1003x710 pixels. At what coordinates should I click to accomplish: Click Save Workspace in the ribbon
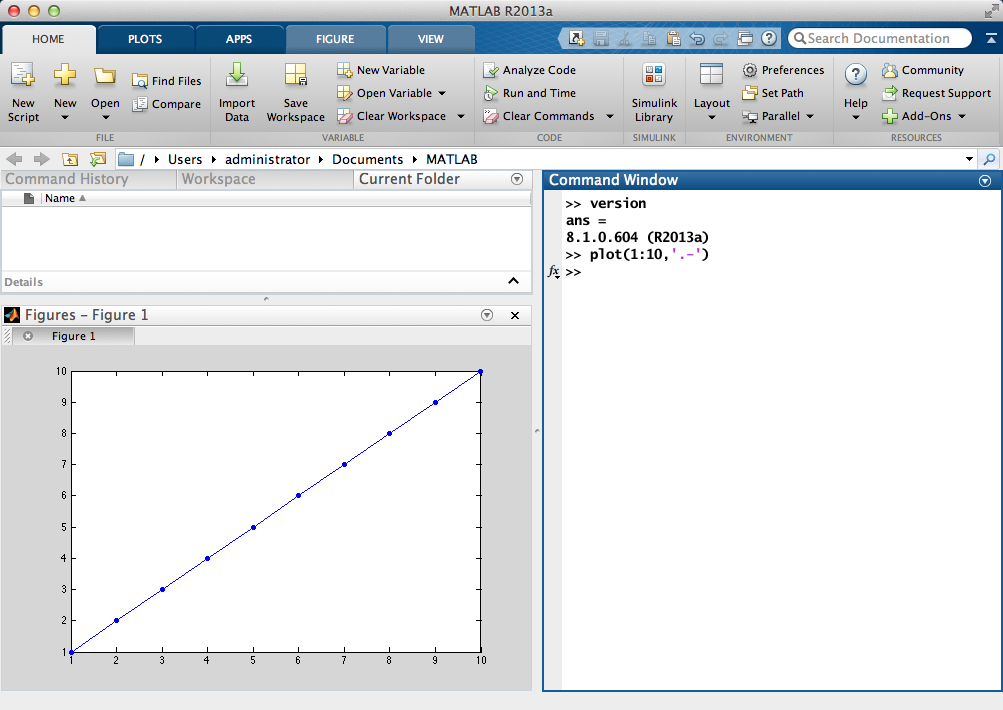[x=296, y=92]
